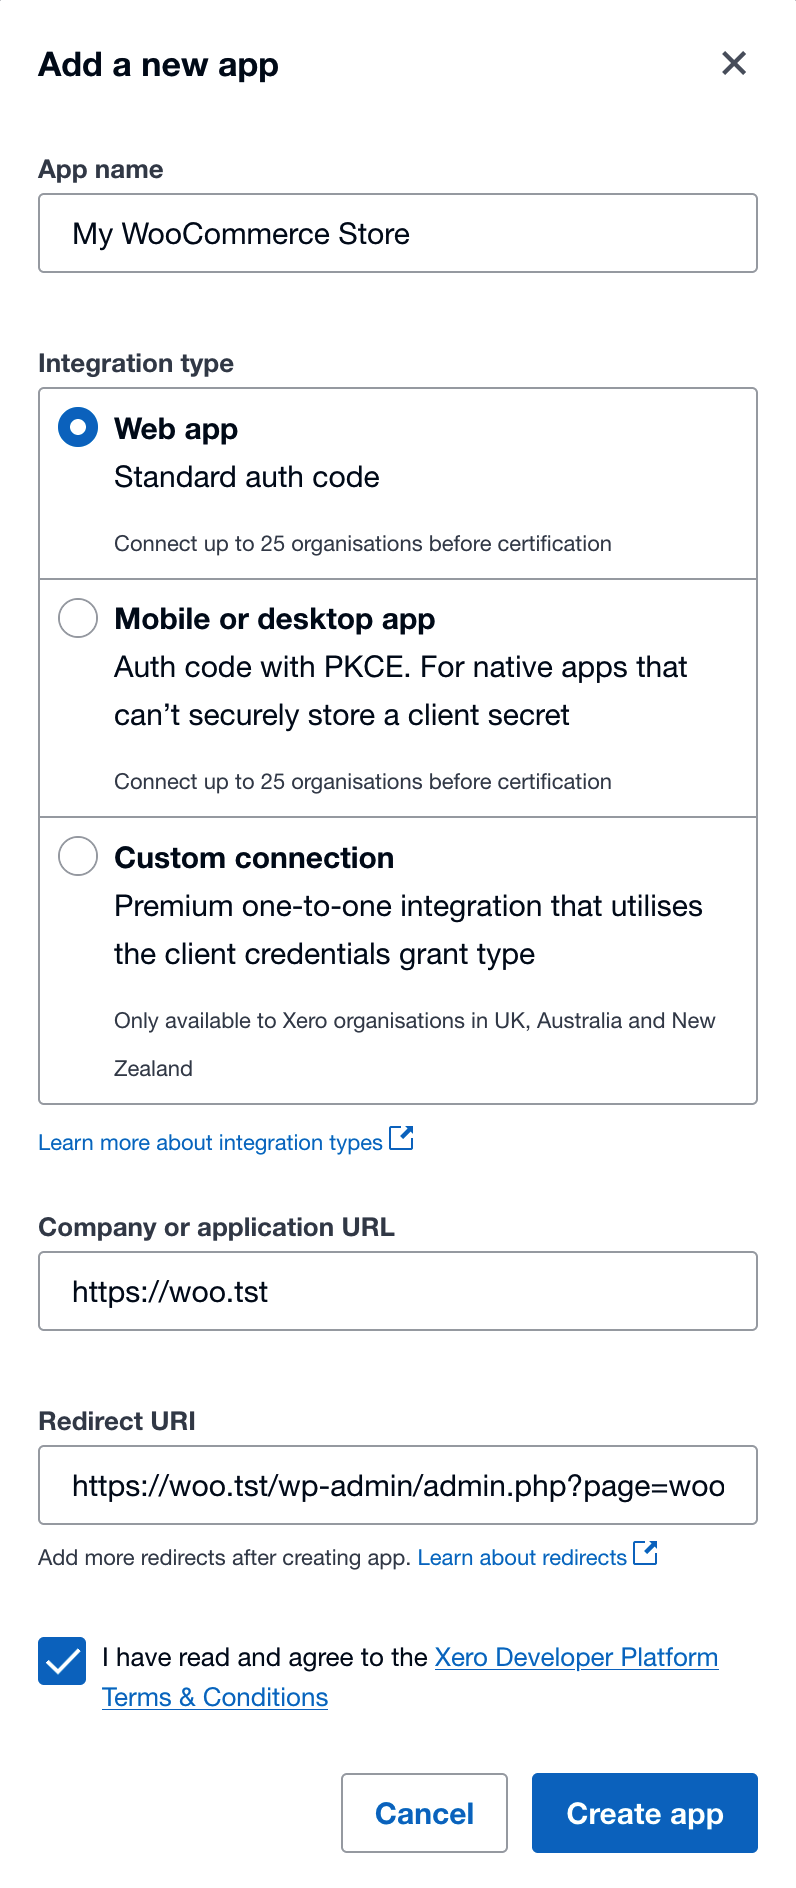Click the Company or application URL field
The width and height of the screenshot is (796, 1888).
[x=397, y=1291]
